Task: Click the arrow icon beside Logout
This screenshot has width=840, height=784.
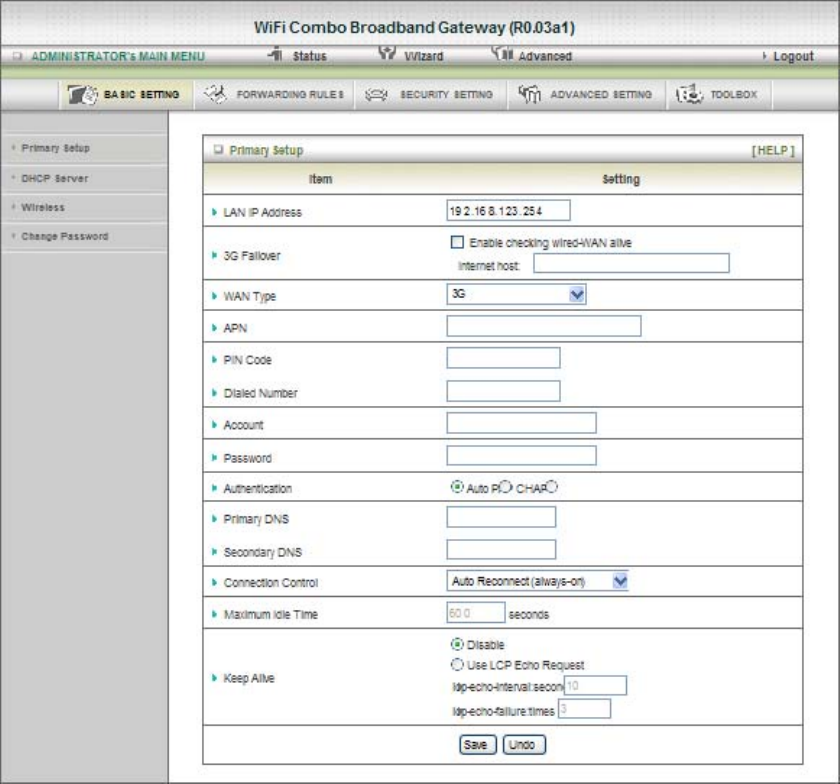Action: 764,56
